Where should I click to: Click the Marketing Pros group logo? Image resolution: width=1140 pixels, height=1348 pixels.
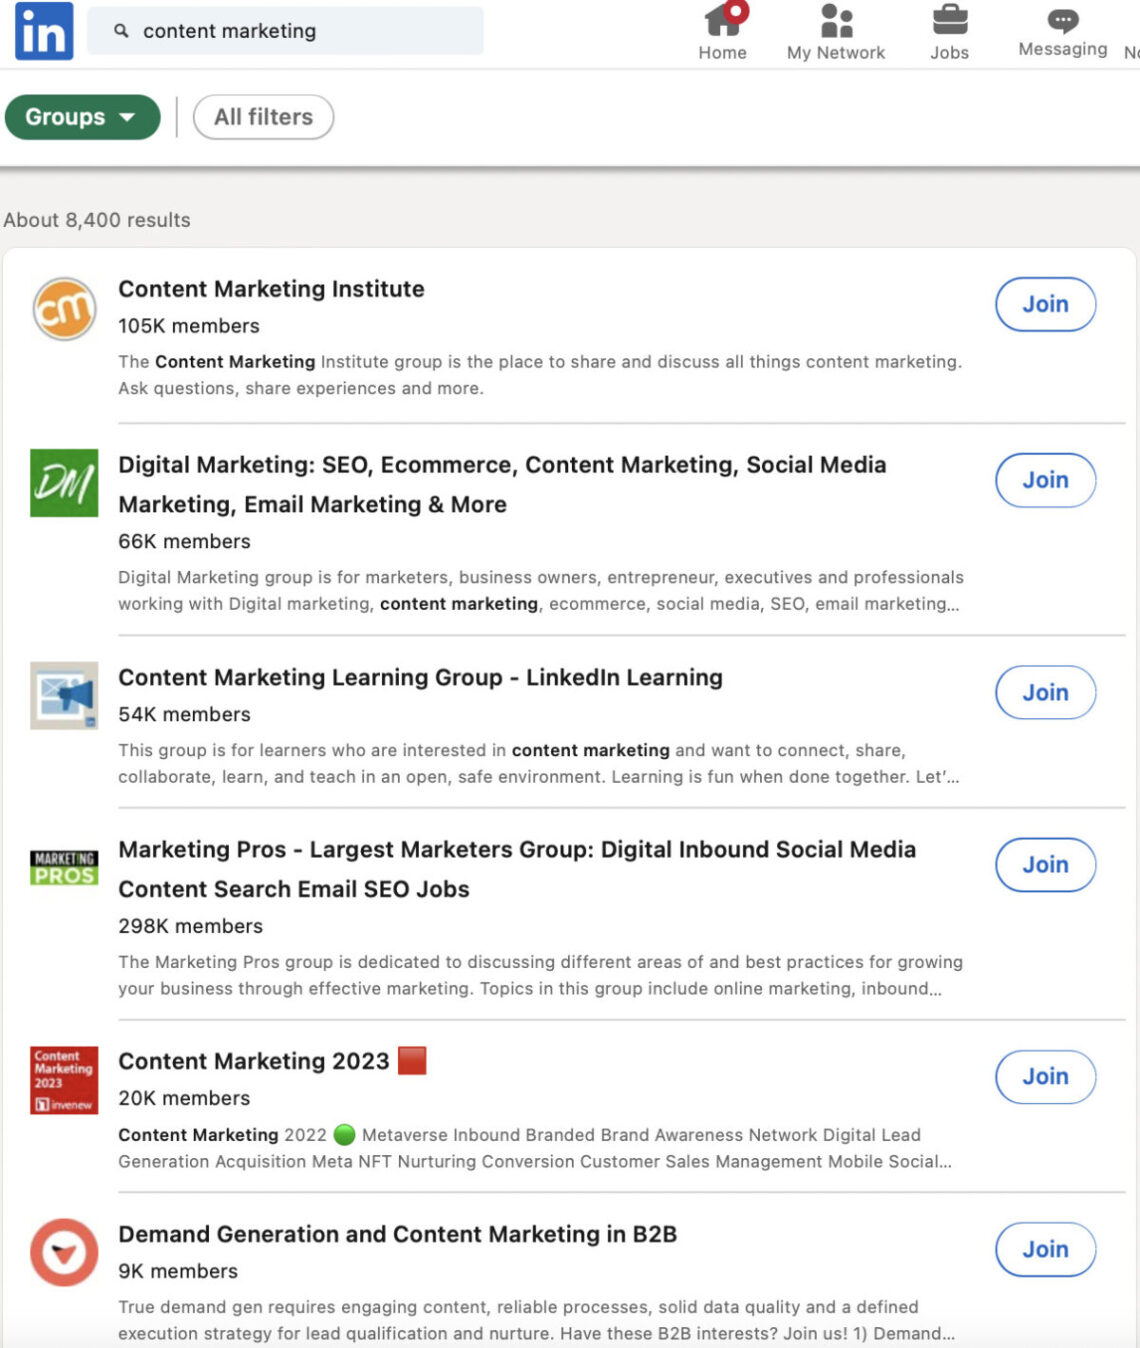tap(62, 866)
